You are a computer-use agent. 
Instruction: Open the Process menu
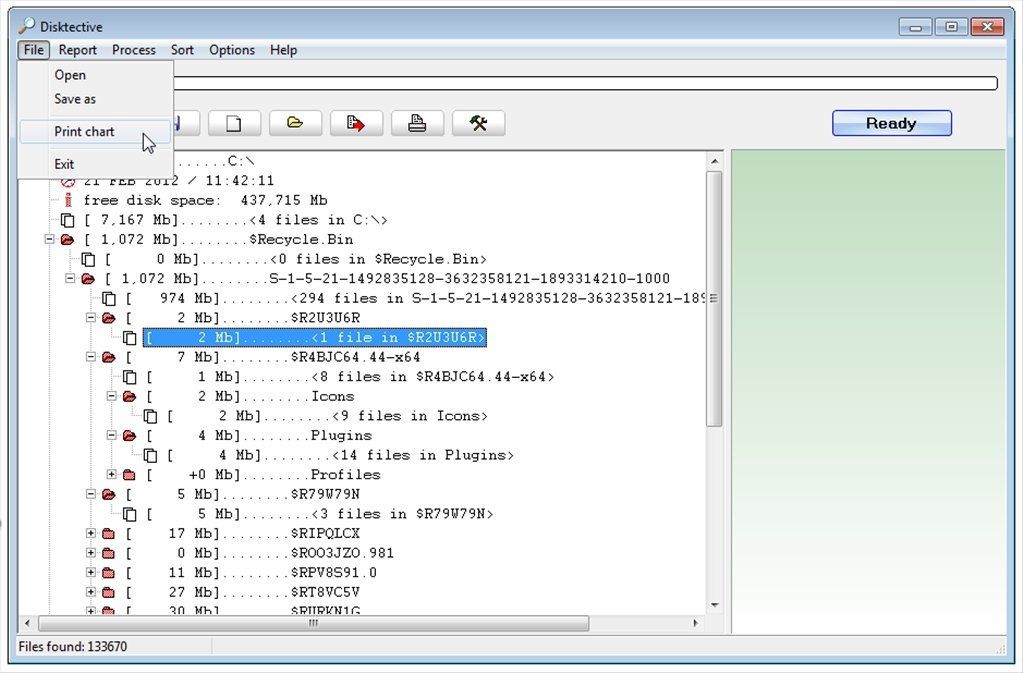click(134, 50)
